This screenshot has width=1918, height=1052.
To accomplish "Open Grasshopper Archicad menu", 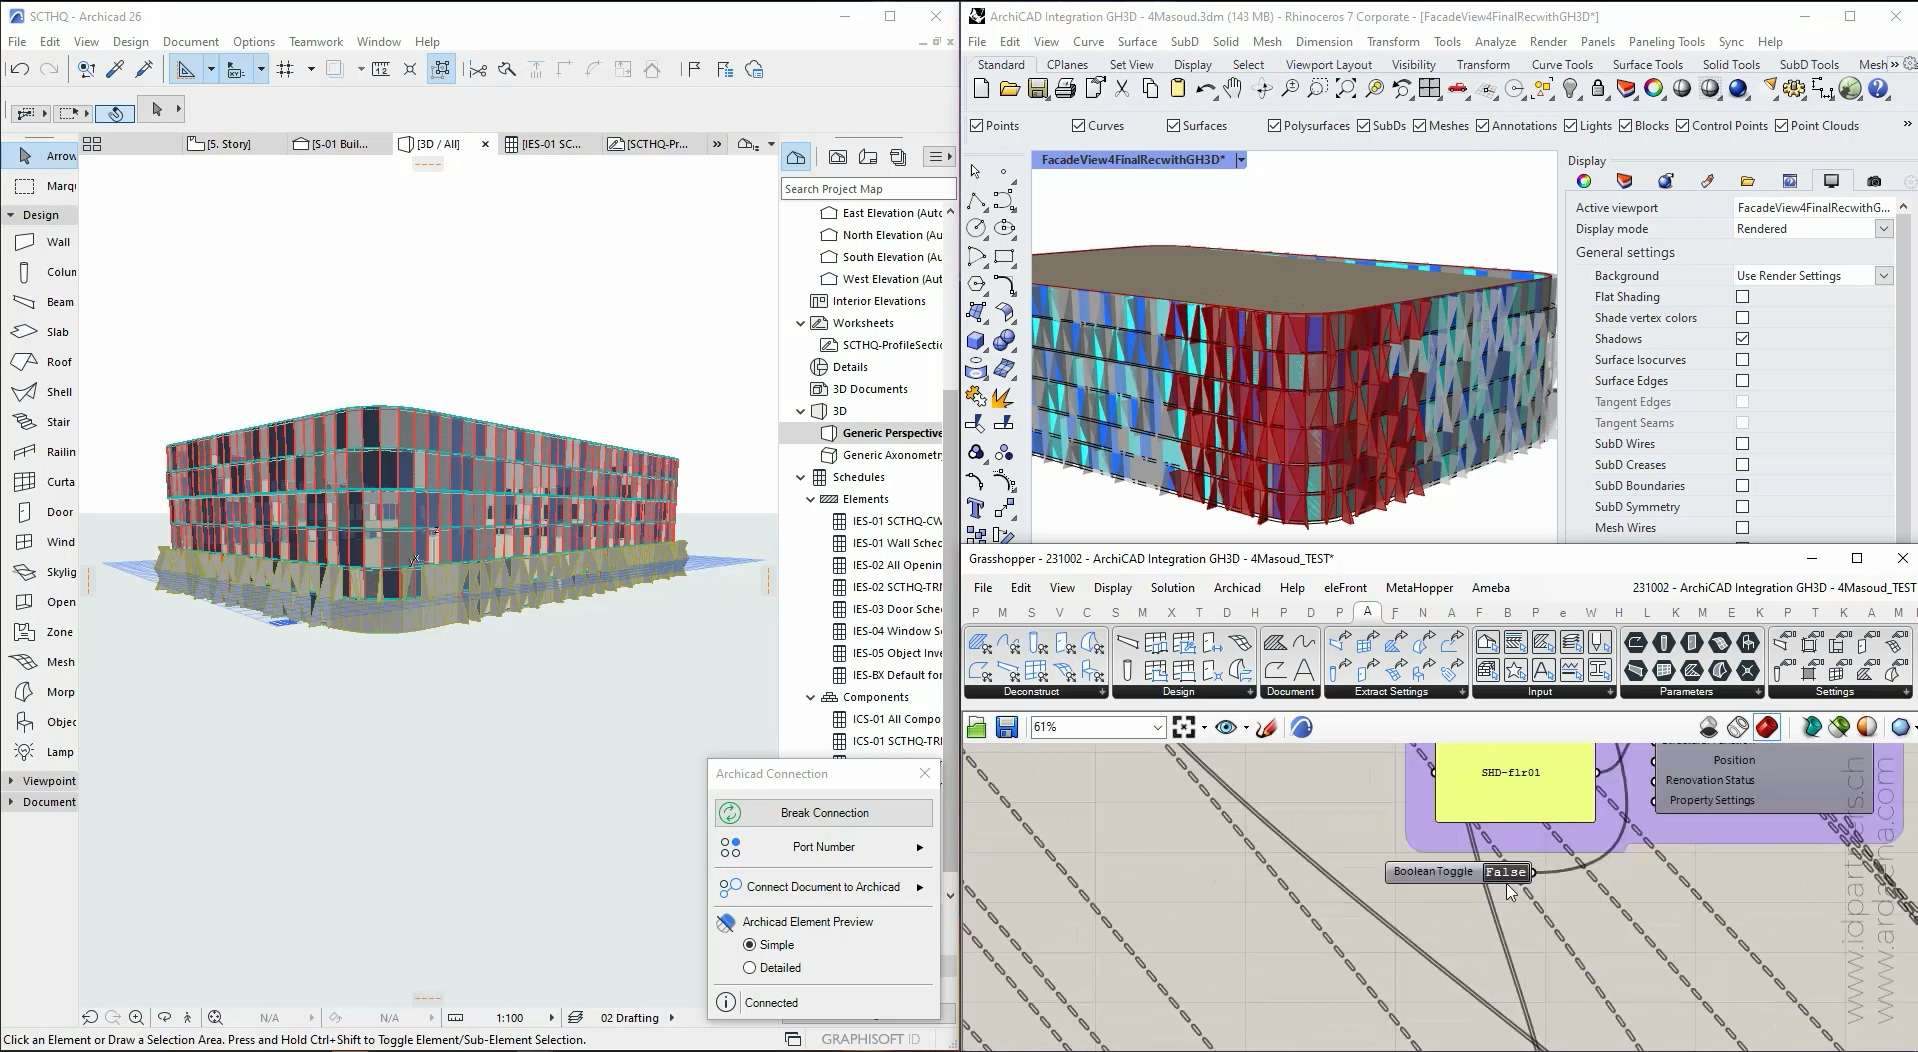I will point(1237,588).
